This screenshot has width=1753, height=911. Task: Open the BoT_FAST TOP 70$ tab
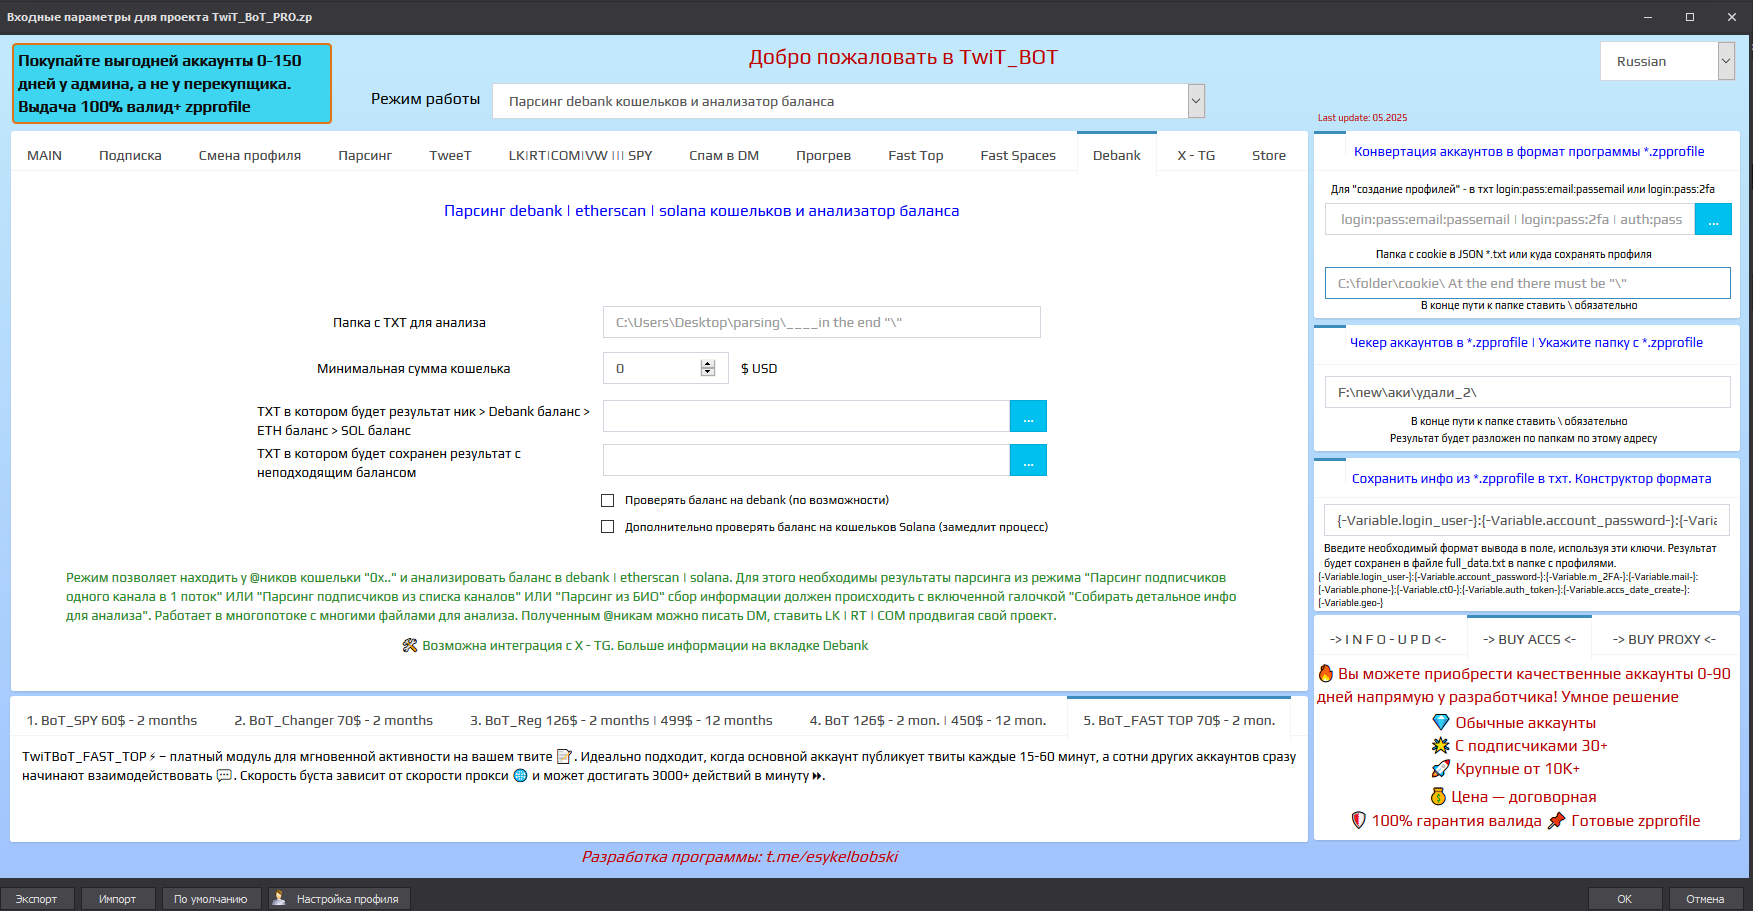pyautogui.click(x=1179, y=720)
